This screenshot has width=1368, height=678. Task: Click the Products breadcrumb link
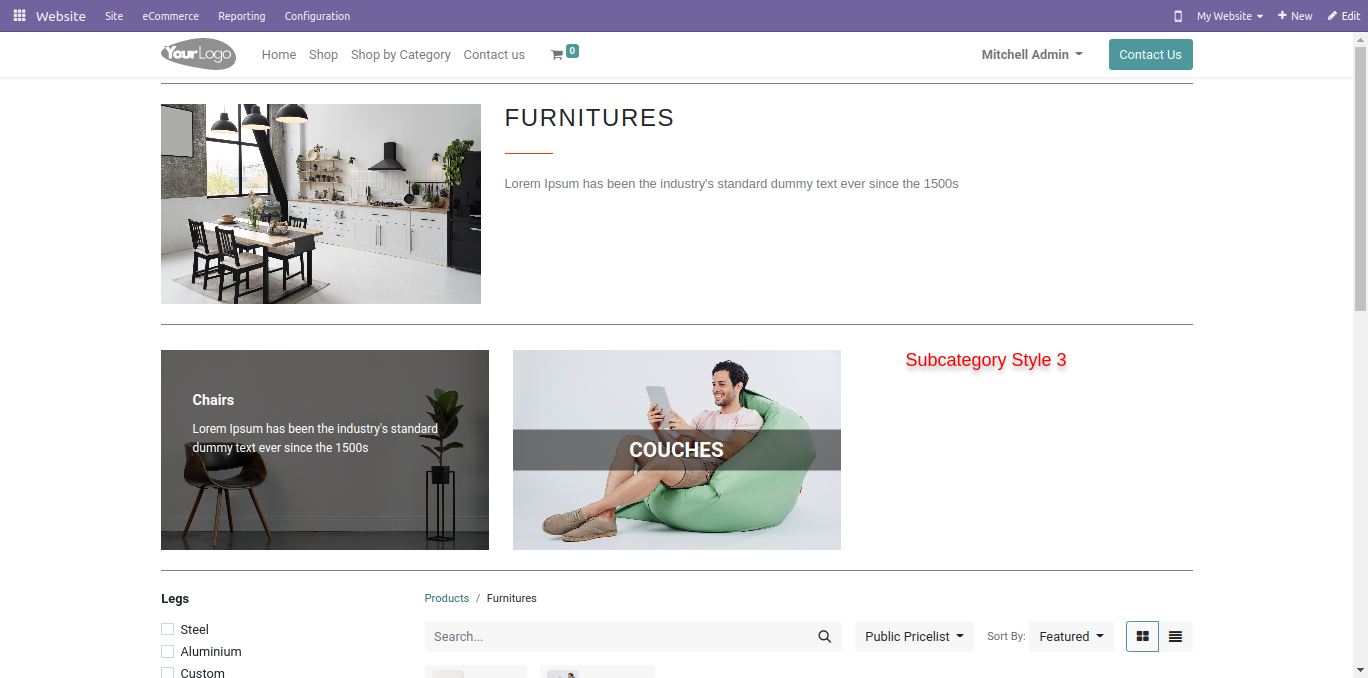point(446,598)
